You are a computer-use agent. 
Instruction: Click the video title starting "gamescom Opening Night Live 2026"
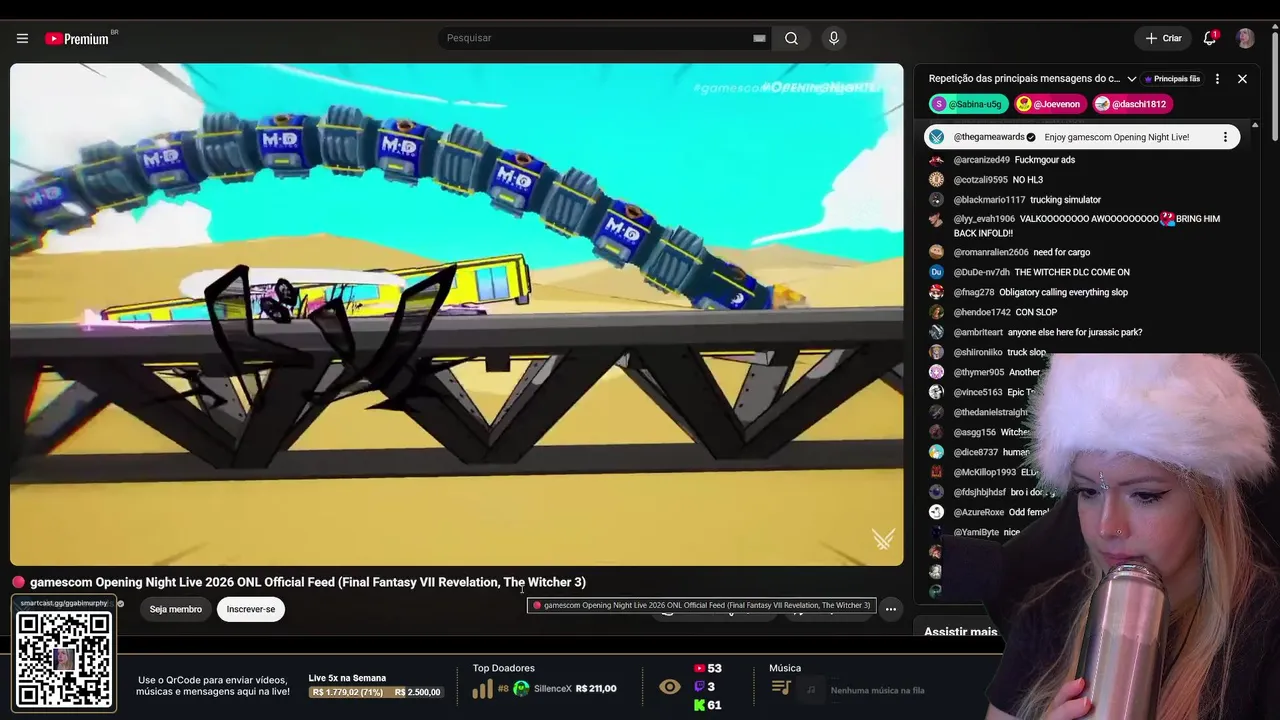click(x=308, y=582)
